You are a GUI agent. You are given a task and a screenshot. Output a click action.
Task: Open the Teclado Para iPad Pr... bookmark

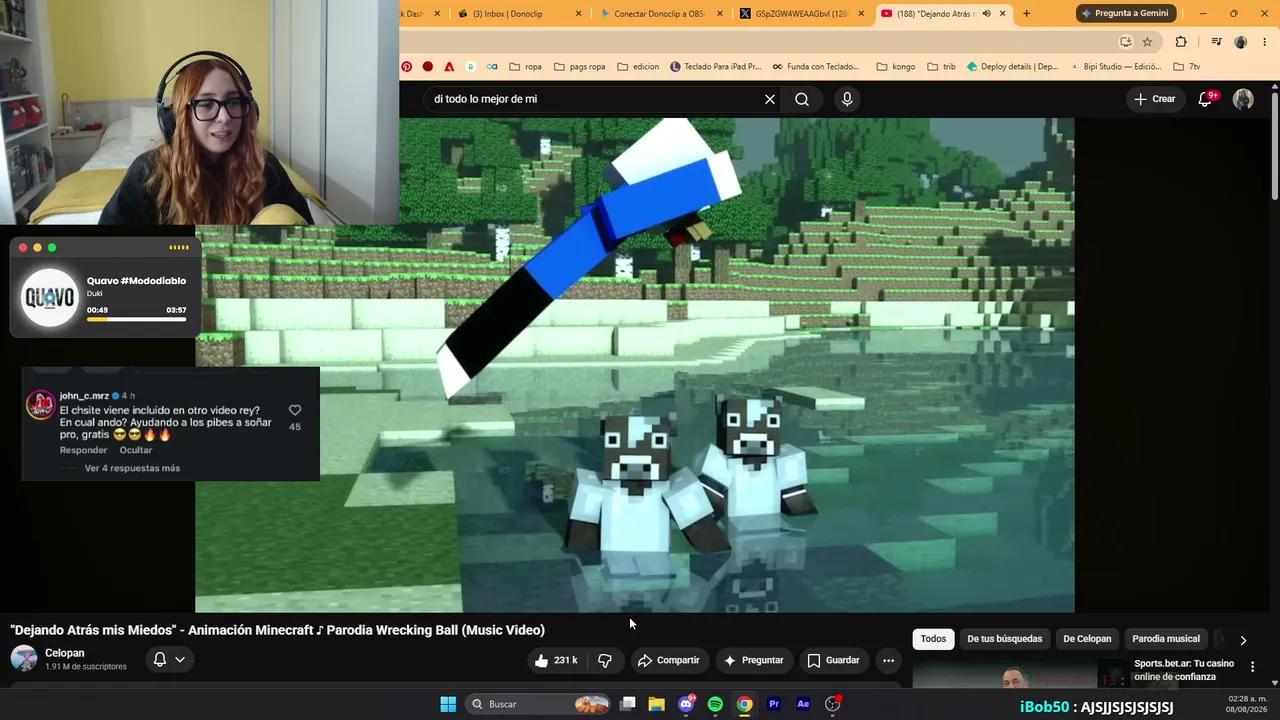pos(715,67)
